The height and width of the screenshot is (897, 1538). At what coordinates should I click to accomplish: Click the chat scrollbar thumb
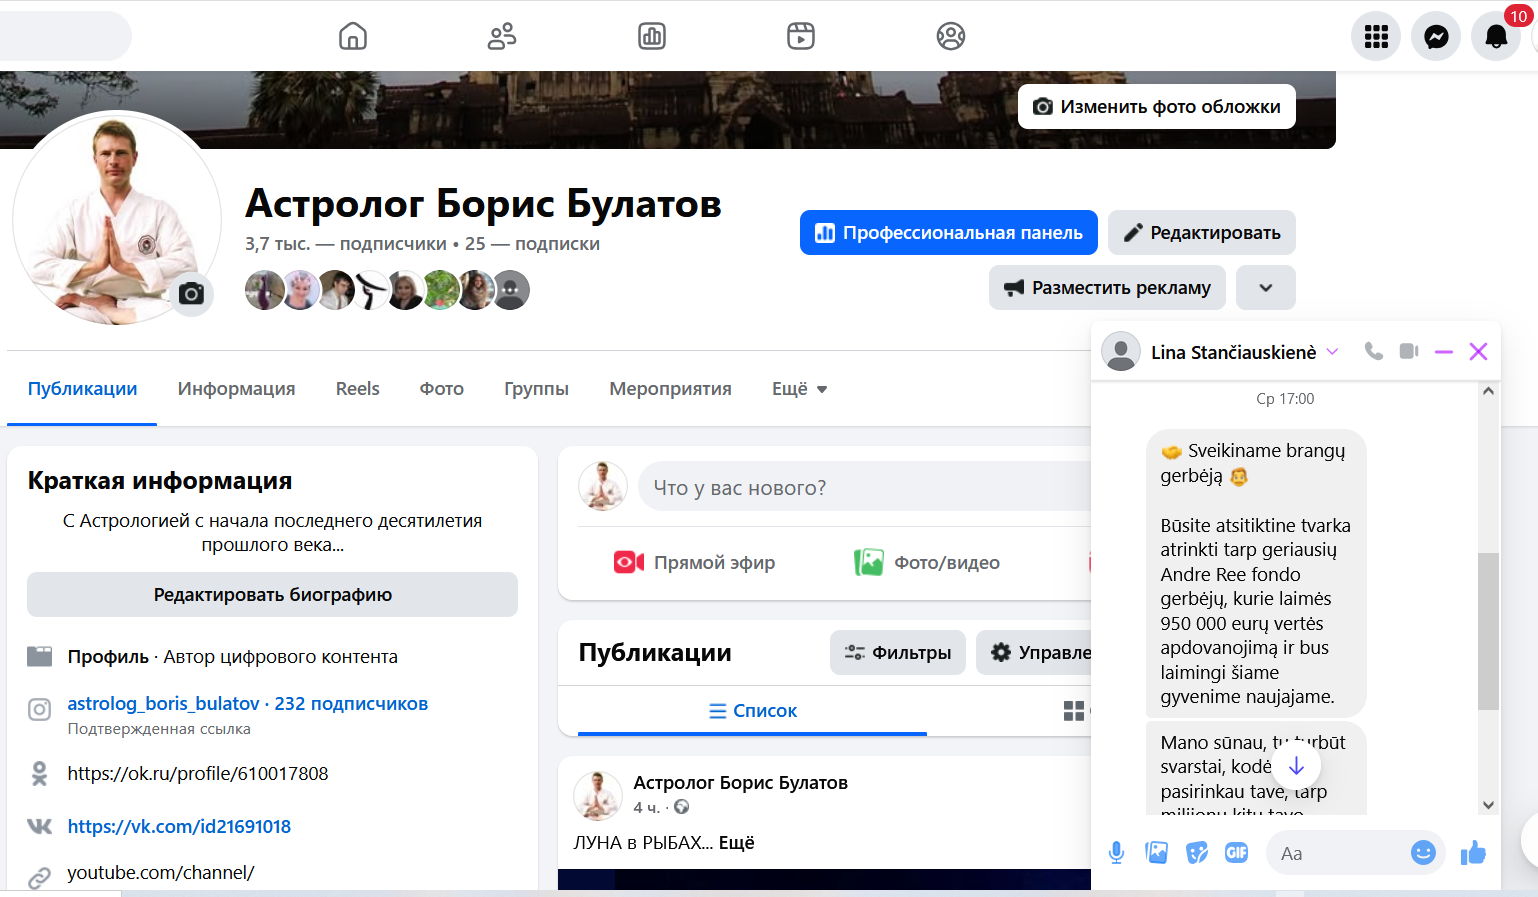click(1488, 631)
